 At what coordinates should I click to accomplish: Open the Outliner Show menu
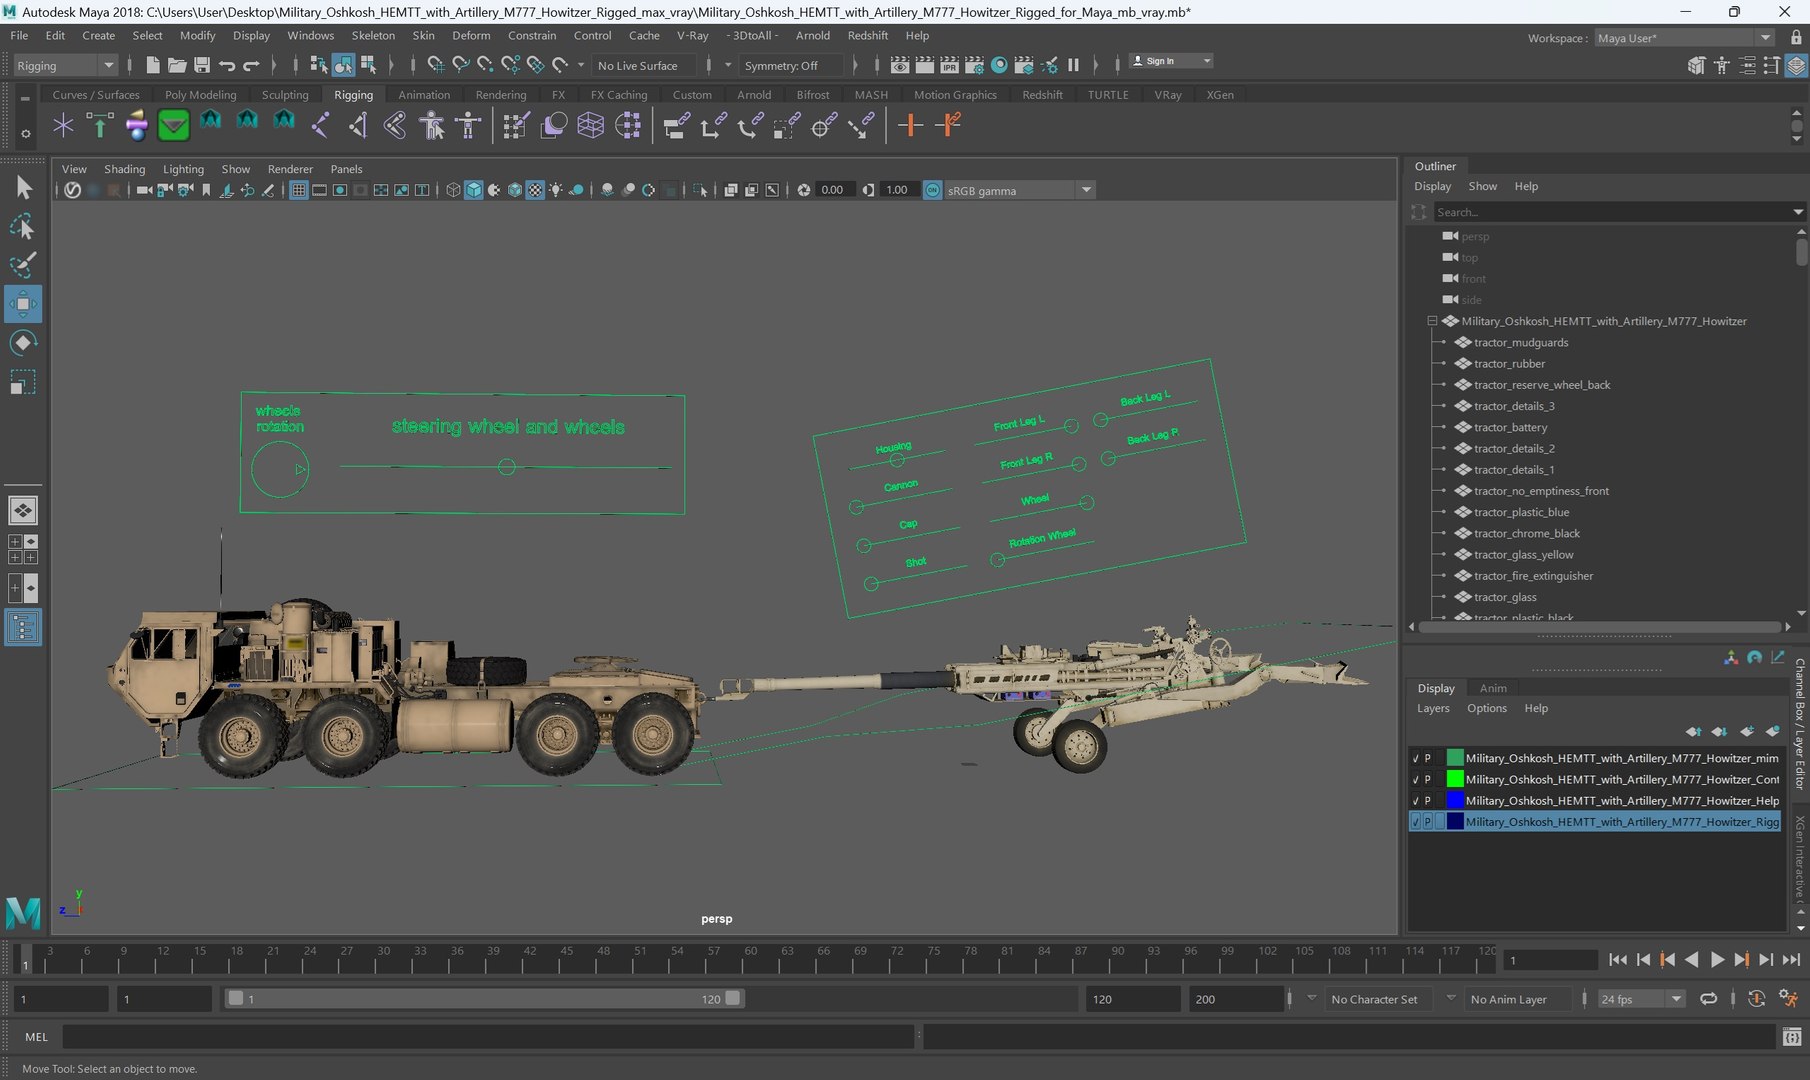click(x=1482, y=186)
